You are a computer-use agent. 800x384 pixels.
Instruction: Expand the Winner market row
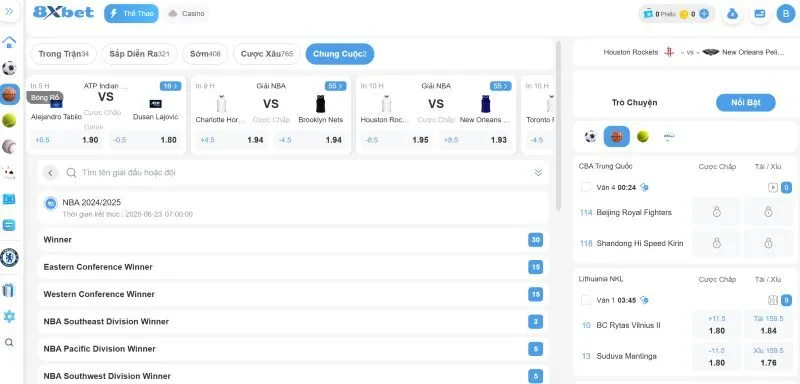pos(293,240)
